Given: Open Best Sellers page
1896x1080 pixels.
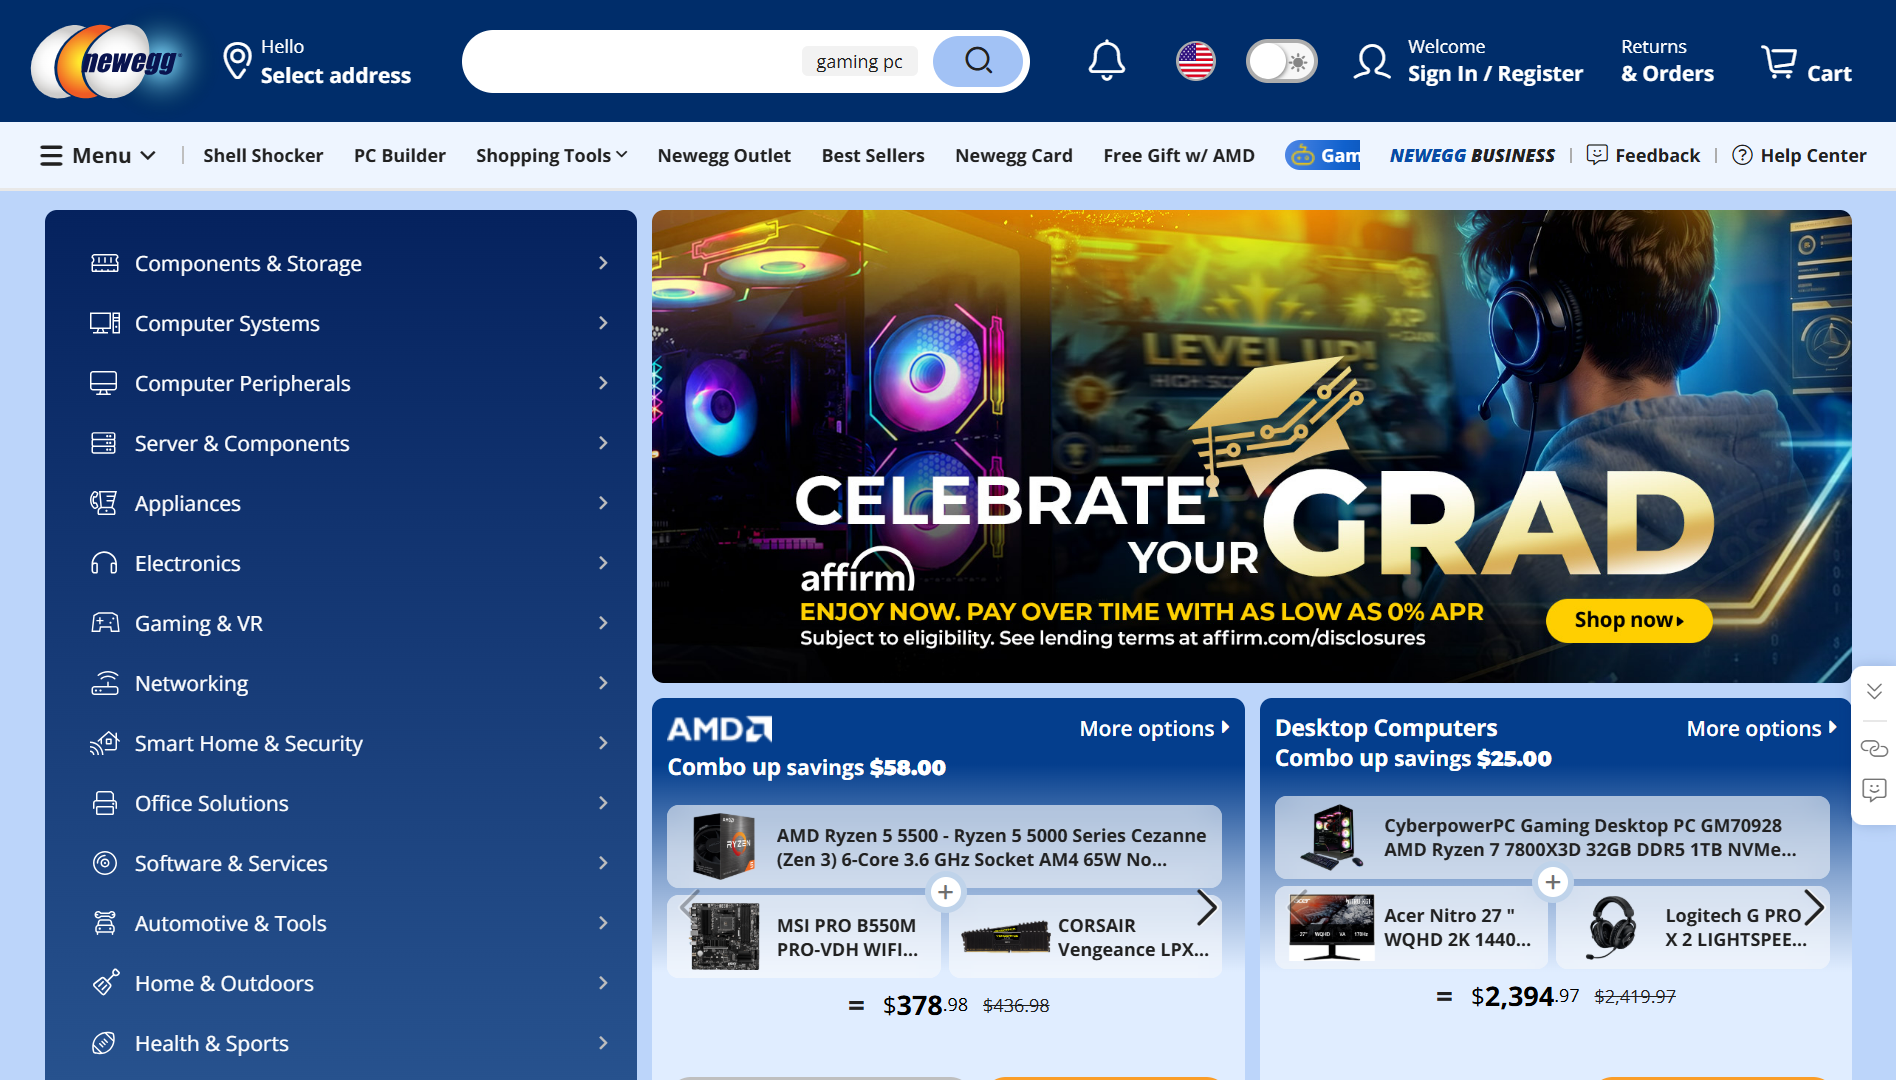Looking at the screenshot, I should pos(873,155).
